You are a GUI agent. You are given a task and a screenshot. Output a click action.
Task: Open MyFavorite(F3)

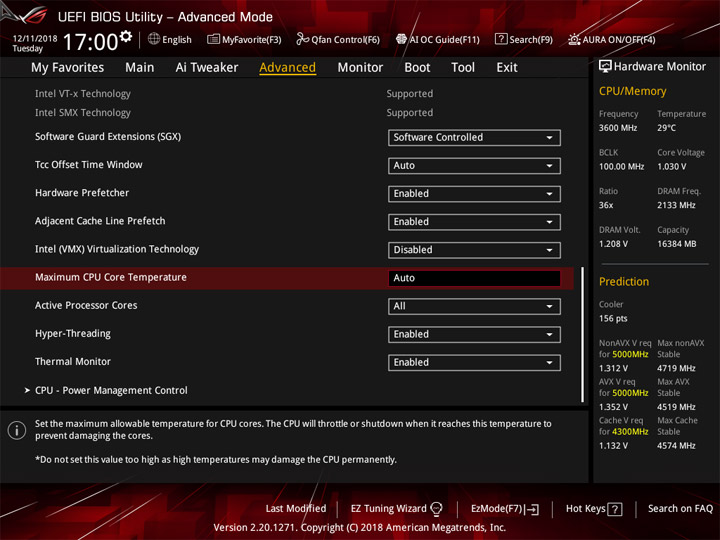pyautogui.click(x=244, y=39)
